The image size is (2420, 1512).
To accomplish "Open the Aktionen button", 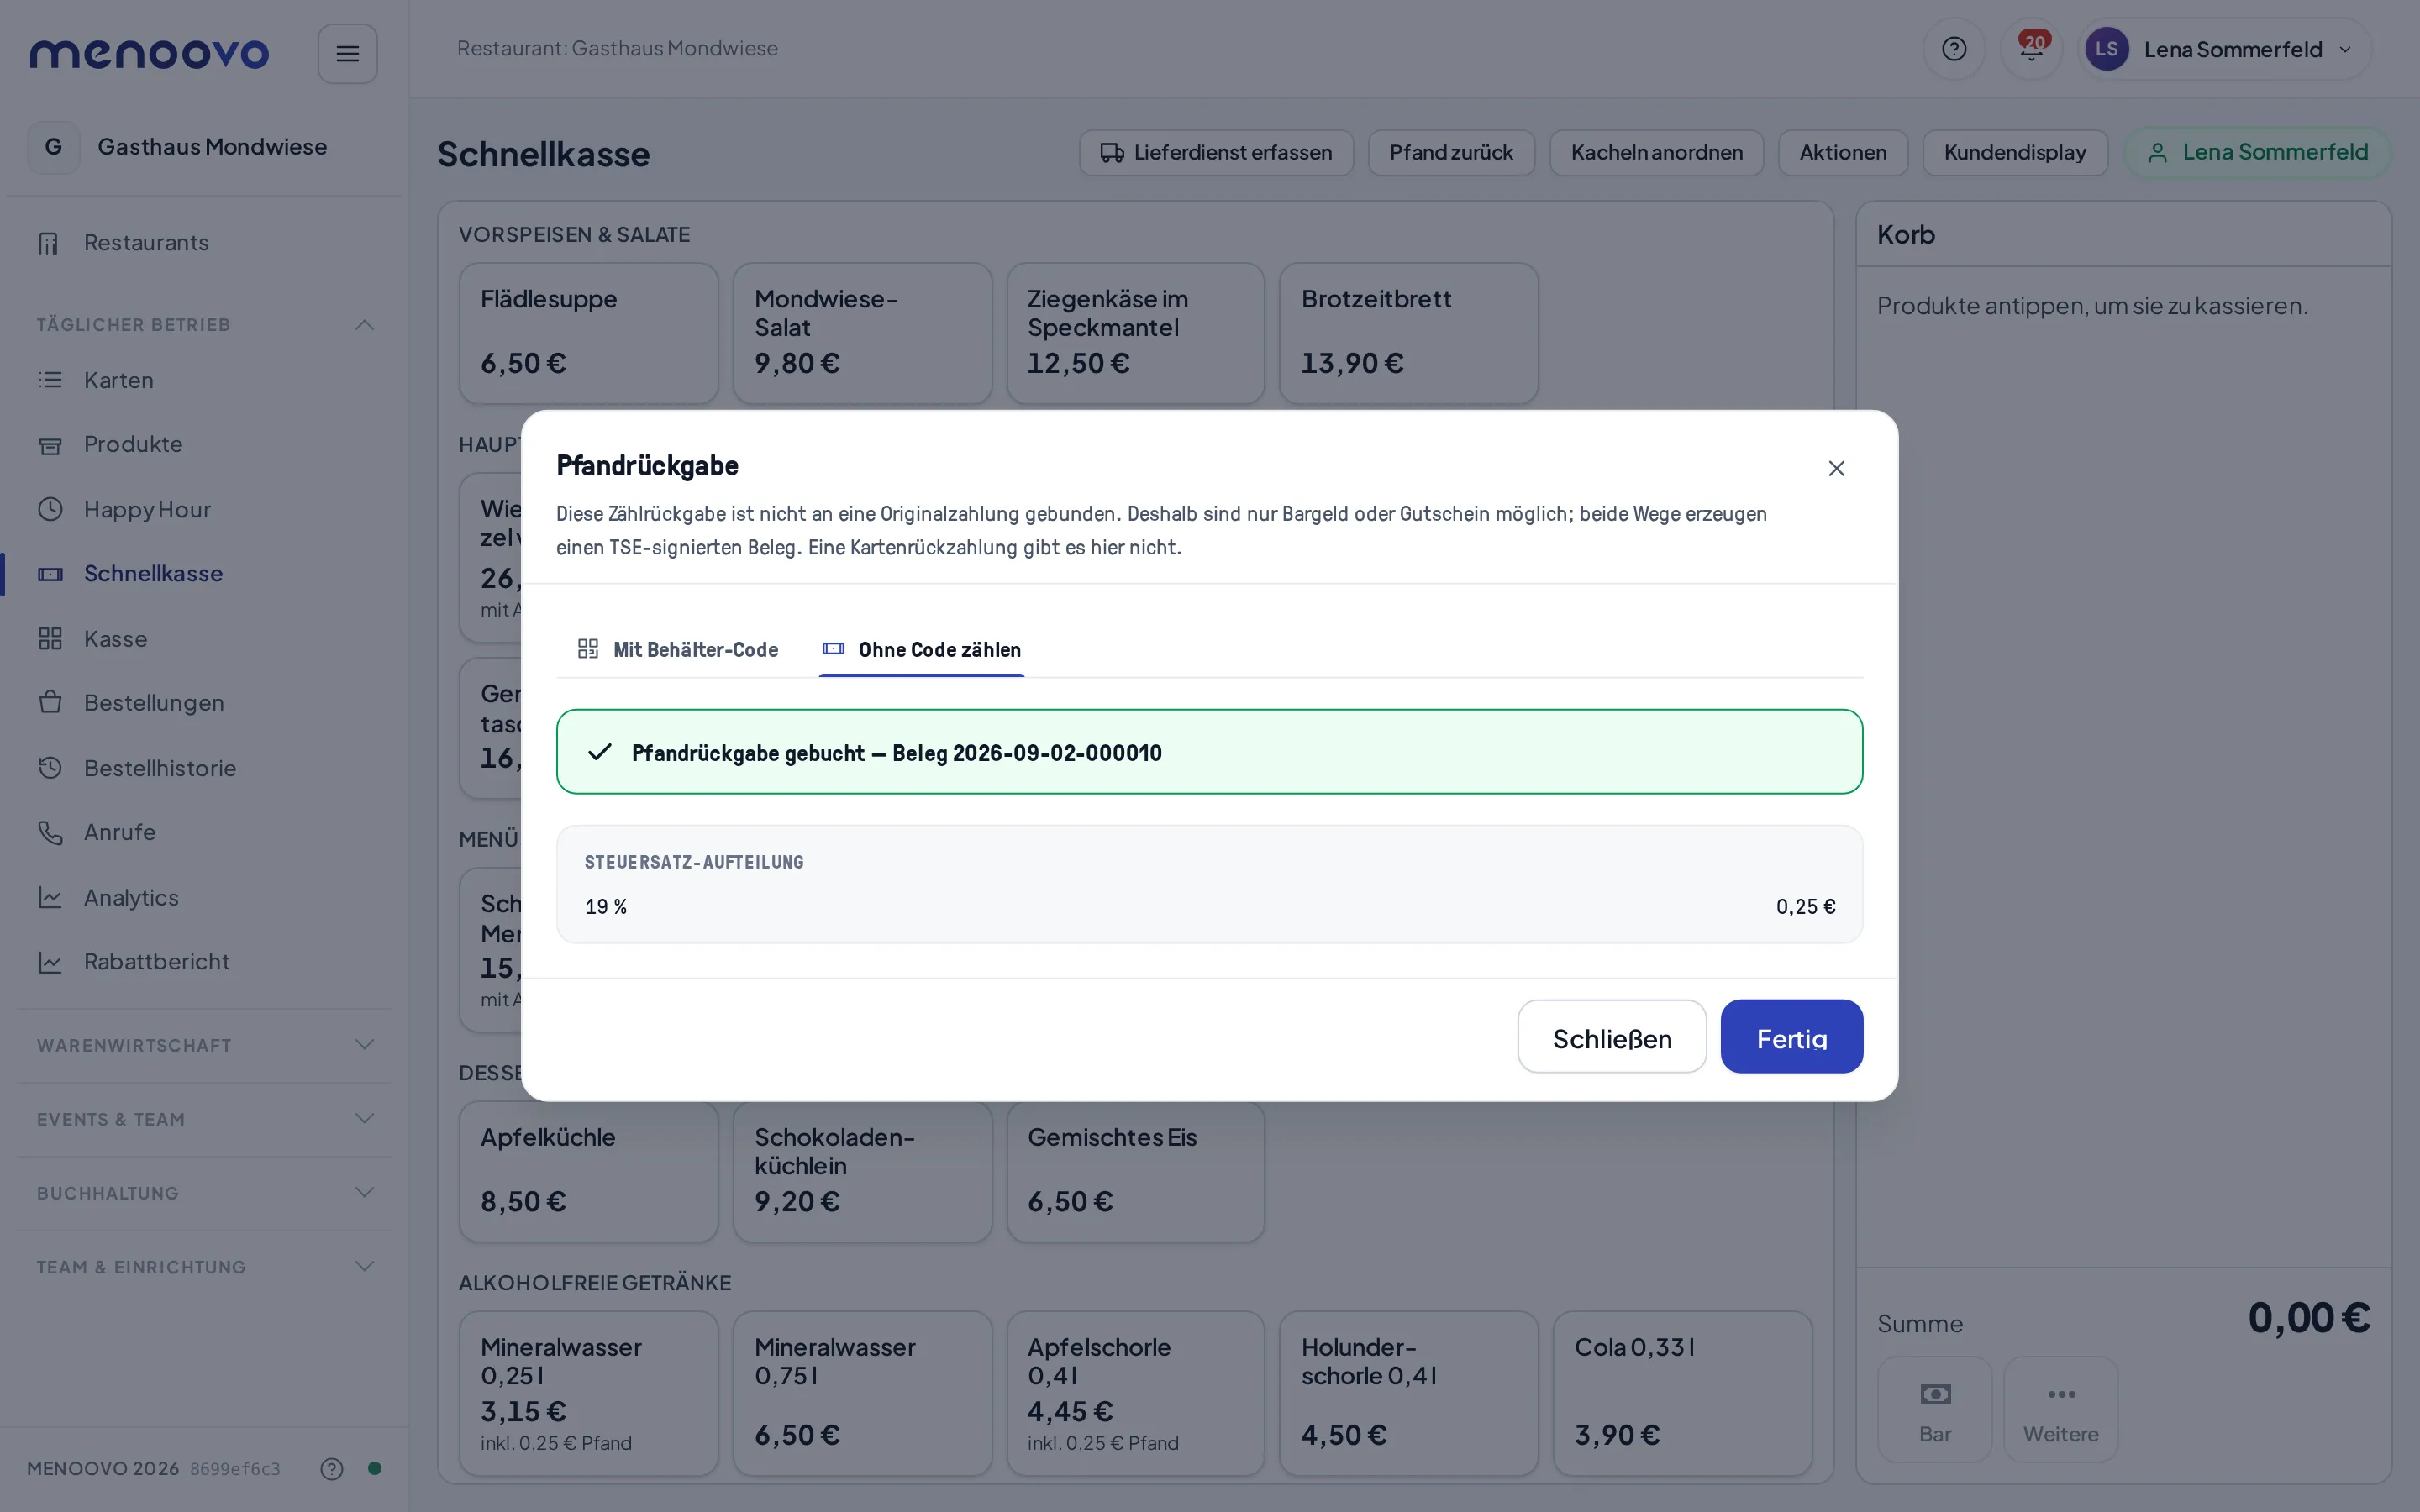I will point(1843,153).
